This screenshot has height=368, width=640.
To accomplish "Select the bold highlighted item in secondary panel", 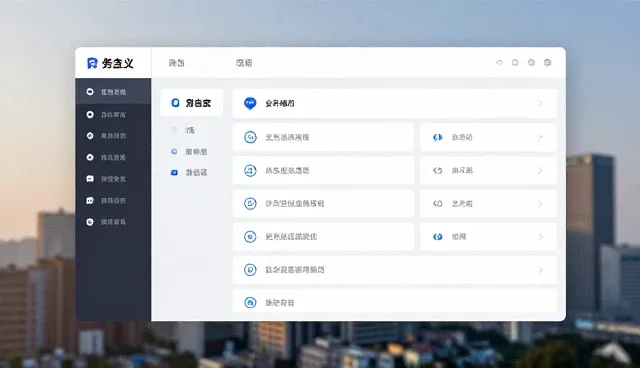I will pyautogui.click(x=191, y=103).
